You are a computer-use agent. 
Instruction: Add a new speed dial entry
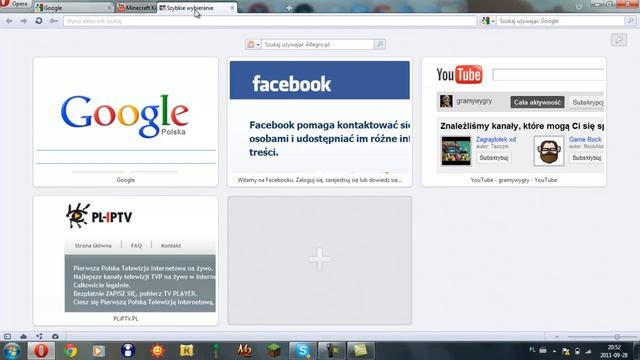point(320,260)
